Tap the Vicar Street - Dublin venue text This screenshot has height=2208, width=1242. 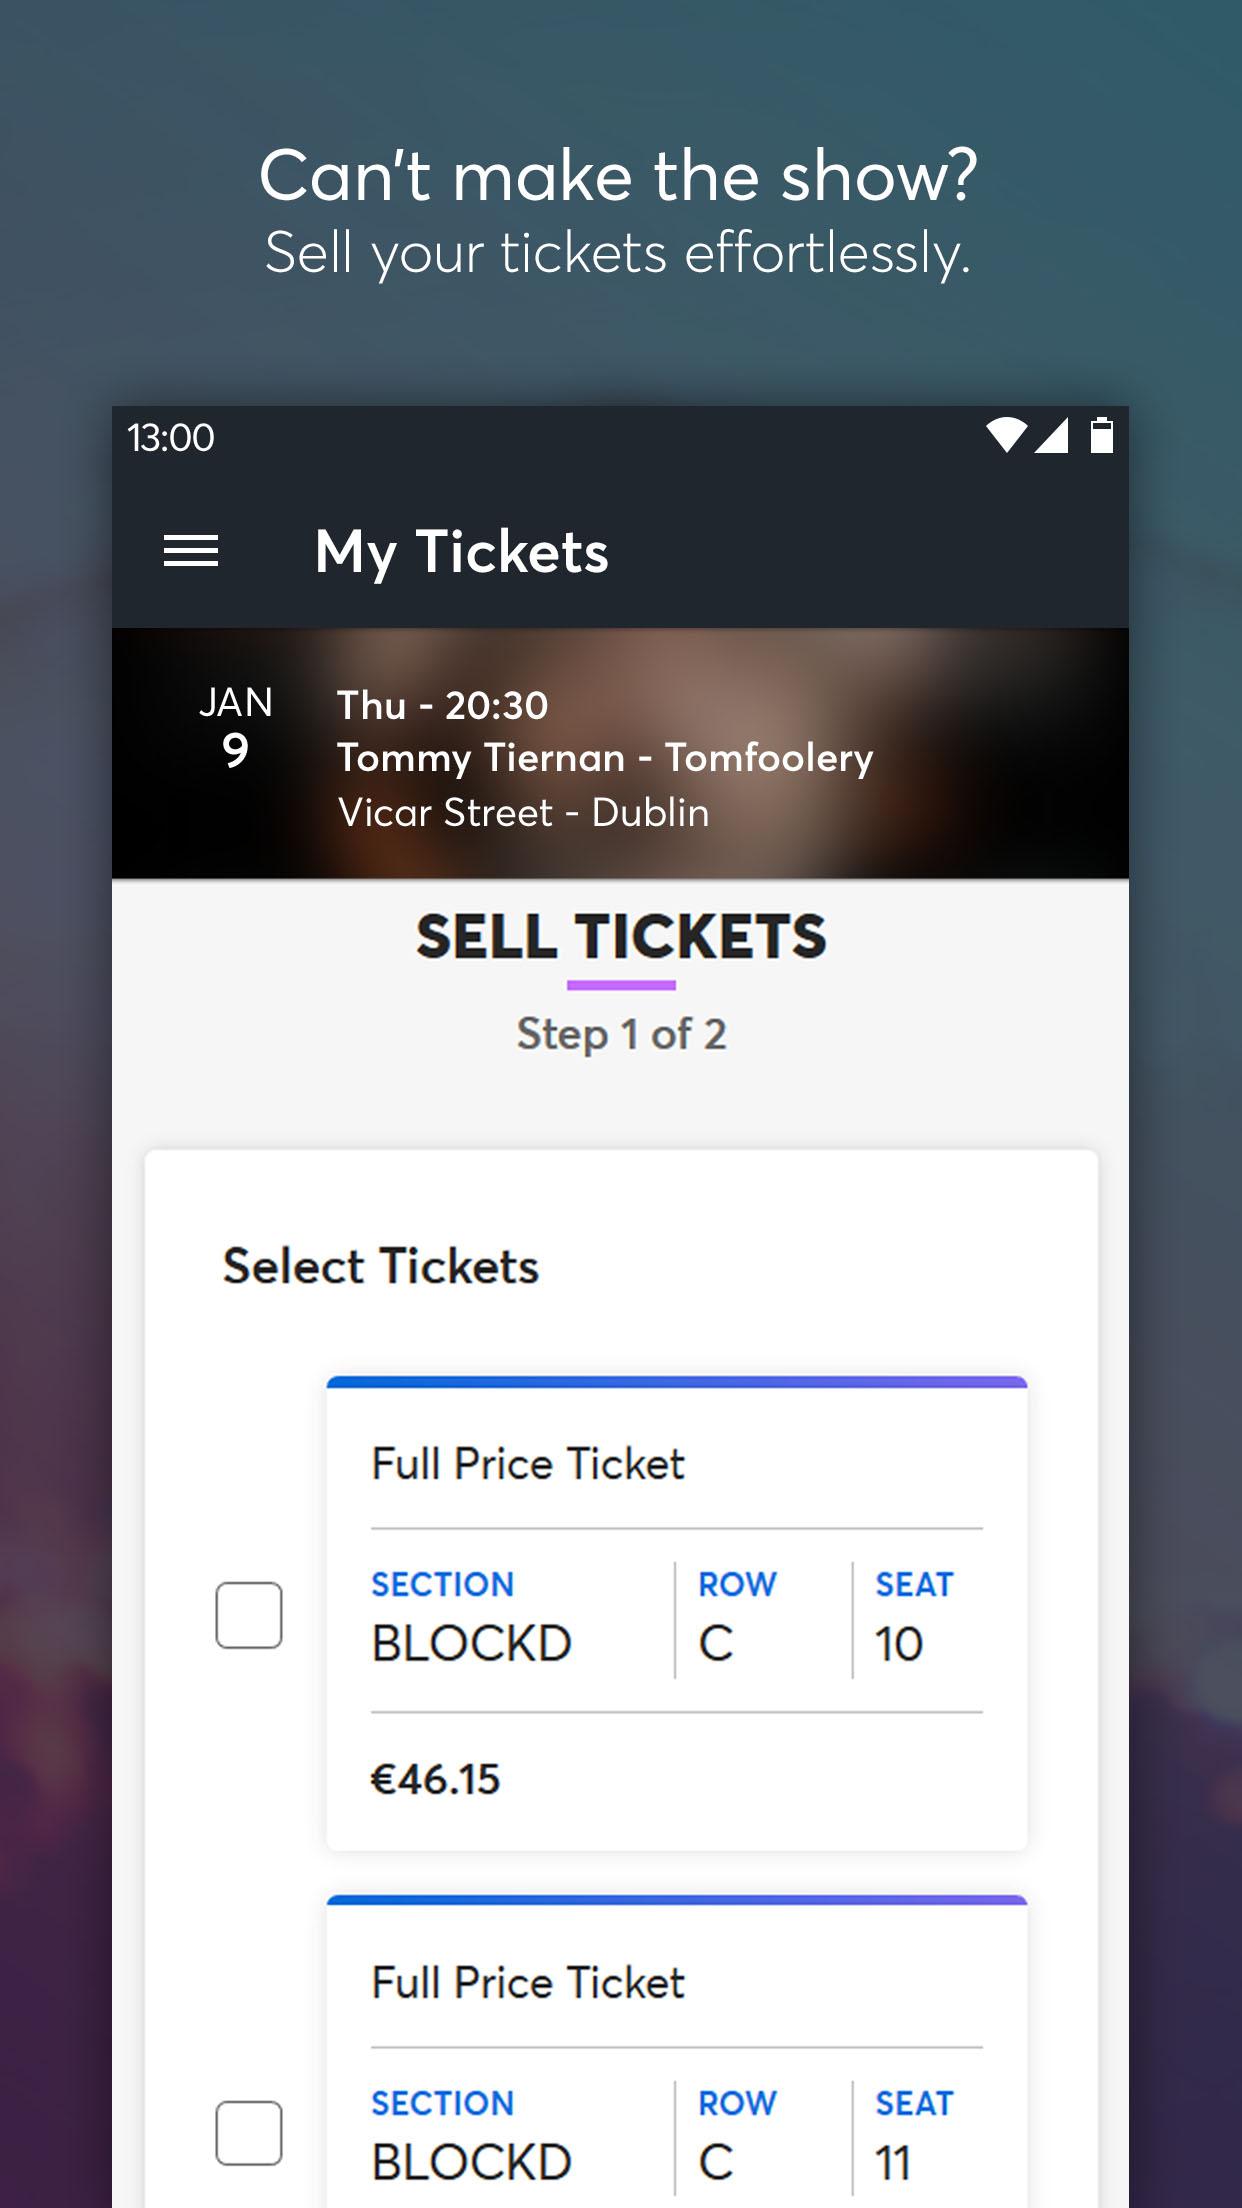coord(523,813)
